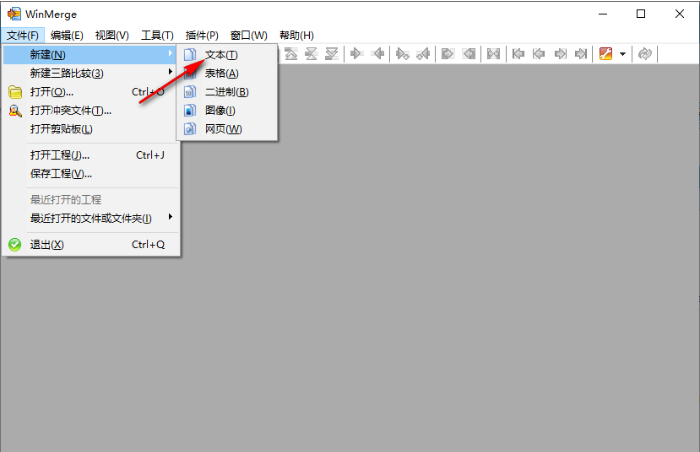Open the 编辑(E) menu
The image size is (700, 452).
point(67,35)
